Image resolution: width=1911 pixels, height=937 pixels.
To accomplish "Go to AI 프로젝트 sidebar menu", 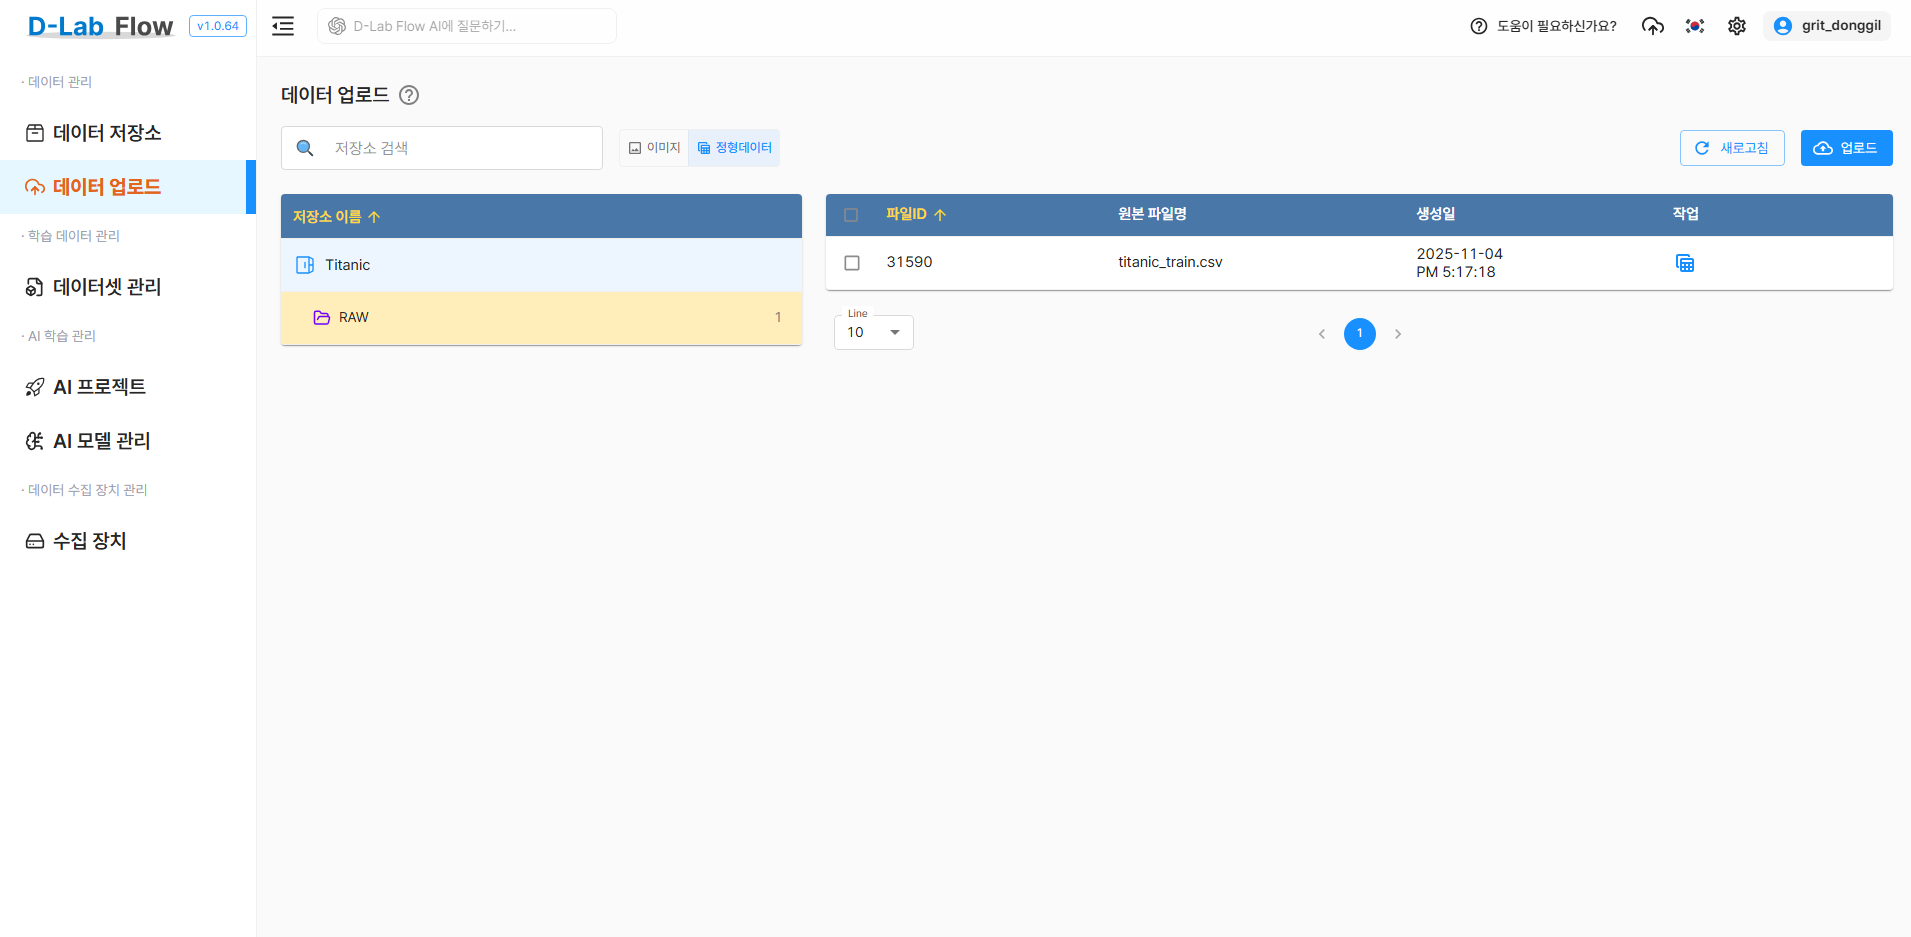I will (99, 387).
